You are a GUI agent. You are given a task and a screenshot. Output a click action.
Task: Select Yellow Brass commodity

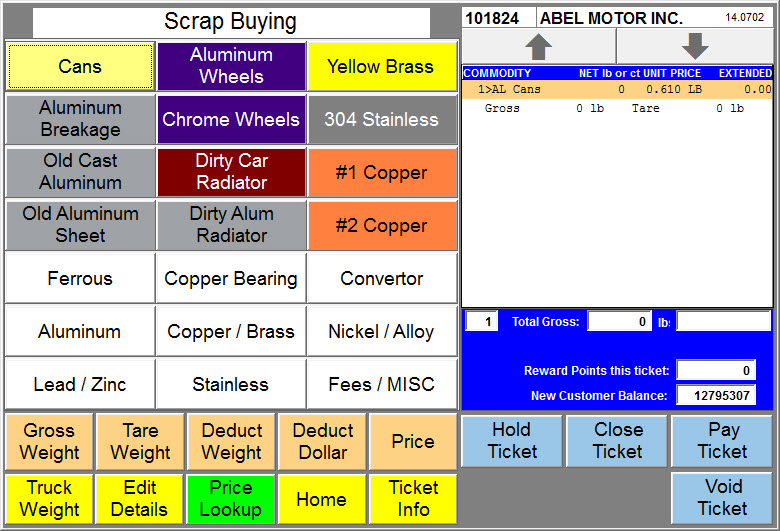point(382,66)
